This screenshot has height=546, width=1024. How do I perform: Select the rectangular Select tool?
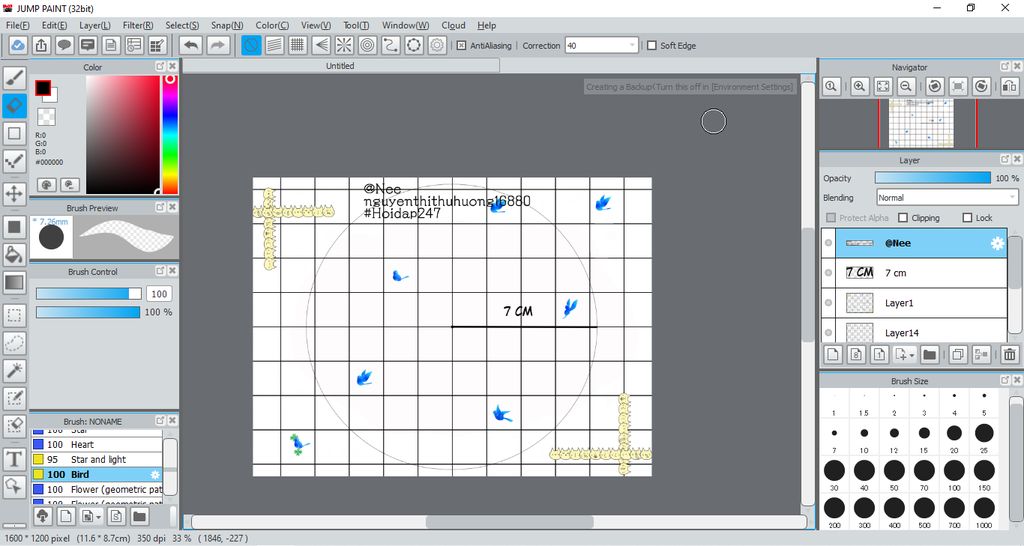[x=14, y=315]
